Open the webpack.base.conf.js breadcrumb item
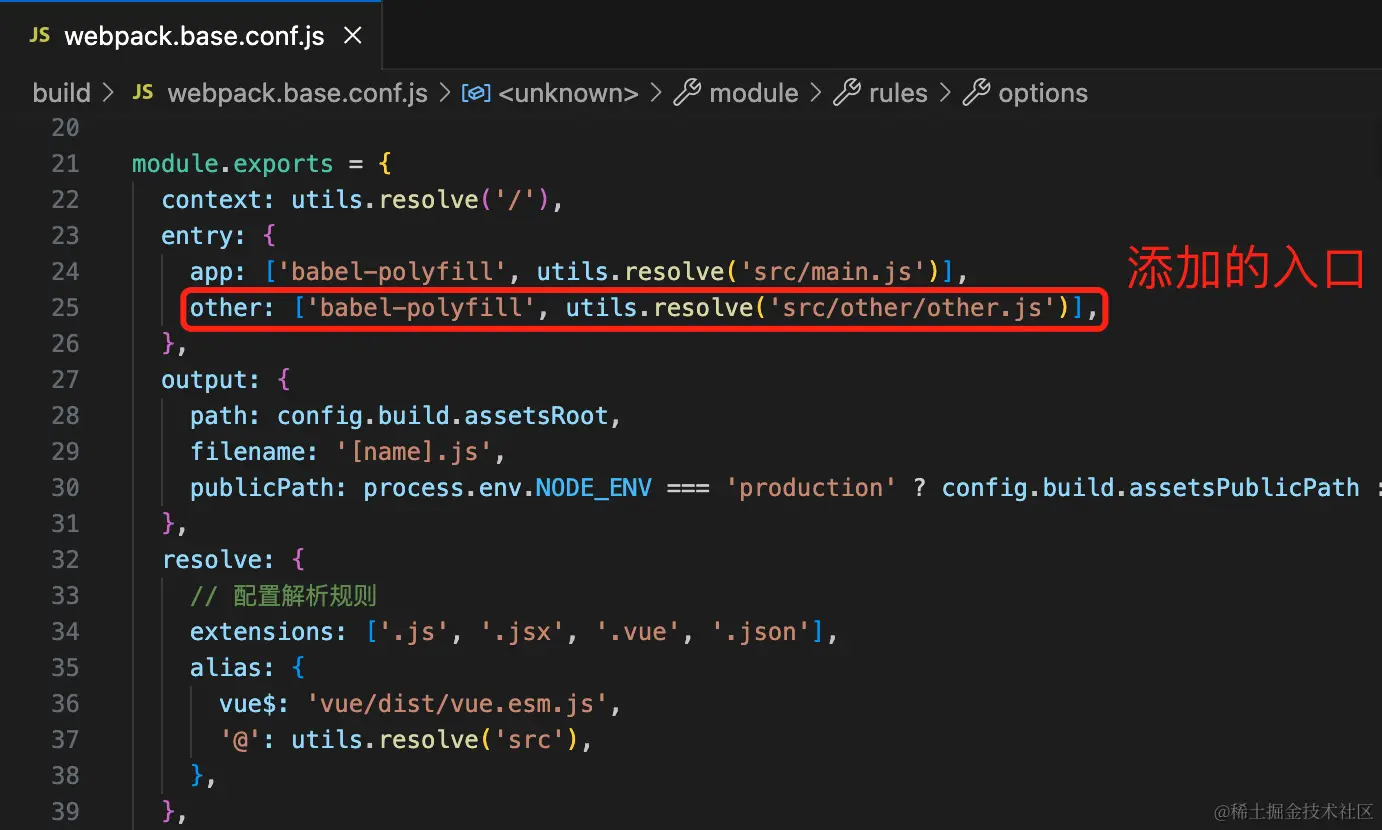Screen dimensions: 1382x830 (x=298, y=93)
